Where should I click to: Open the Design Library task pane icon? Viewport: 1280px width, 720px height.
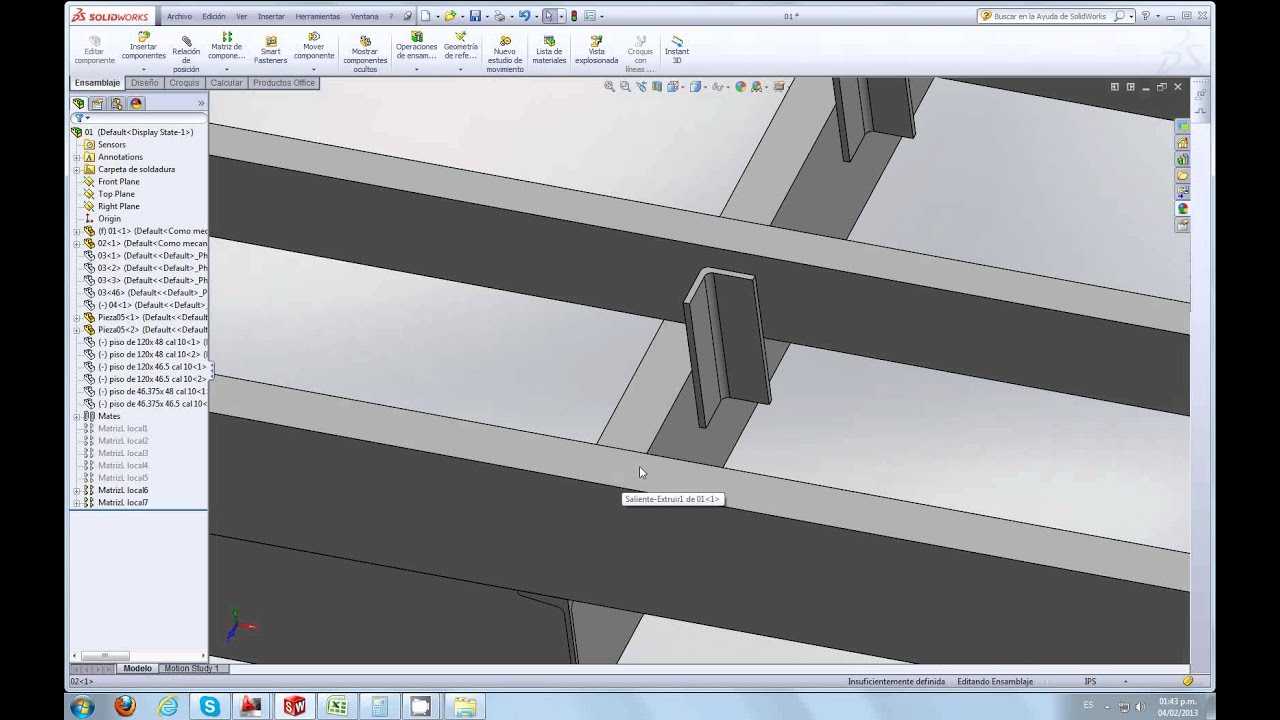pyautogui.click(x=1183, y=159)
